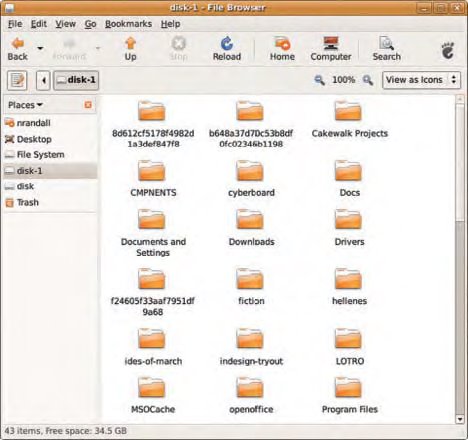The height and width of the screenshot is (440, 468).
Task: Open the Places sidebar dropdown
Action: point(26,105)
